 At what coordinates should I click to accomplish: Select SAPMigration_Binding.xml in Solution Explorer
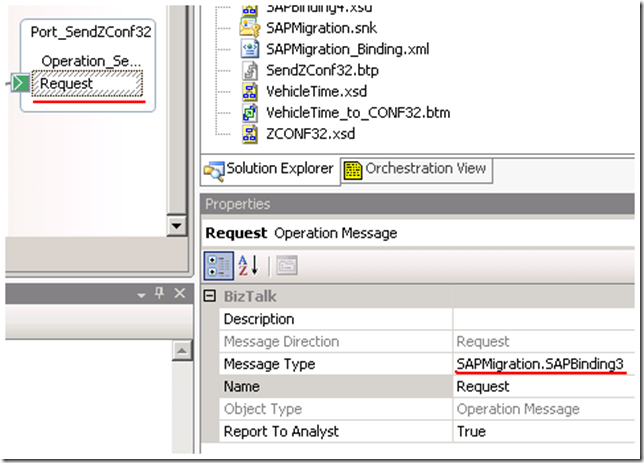pos(347,49)
